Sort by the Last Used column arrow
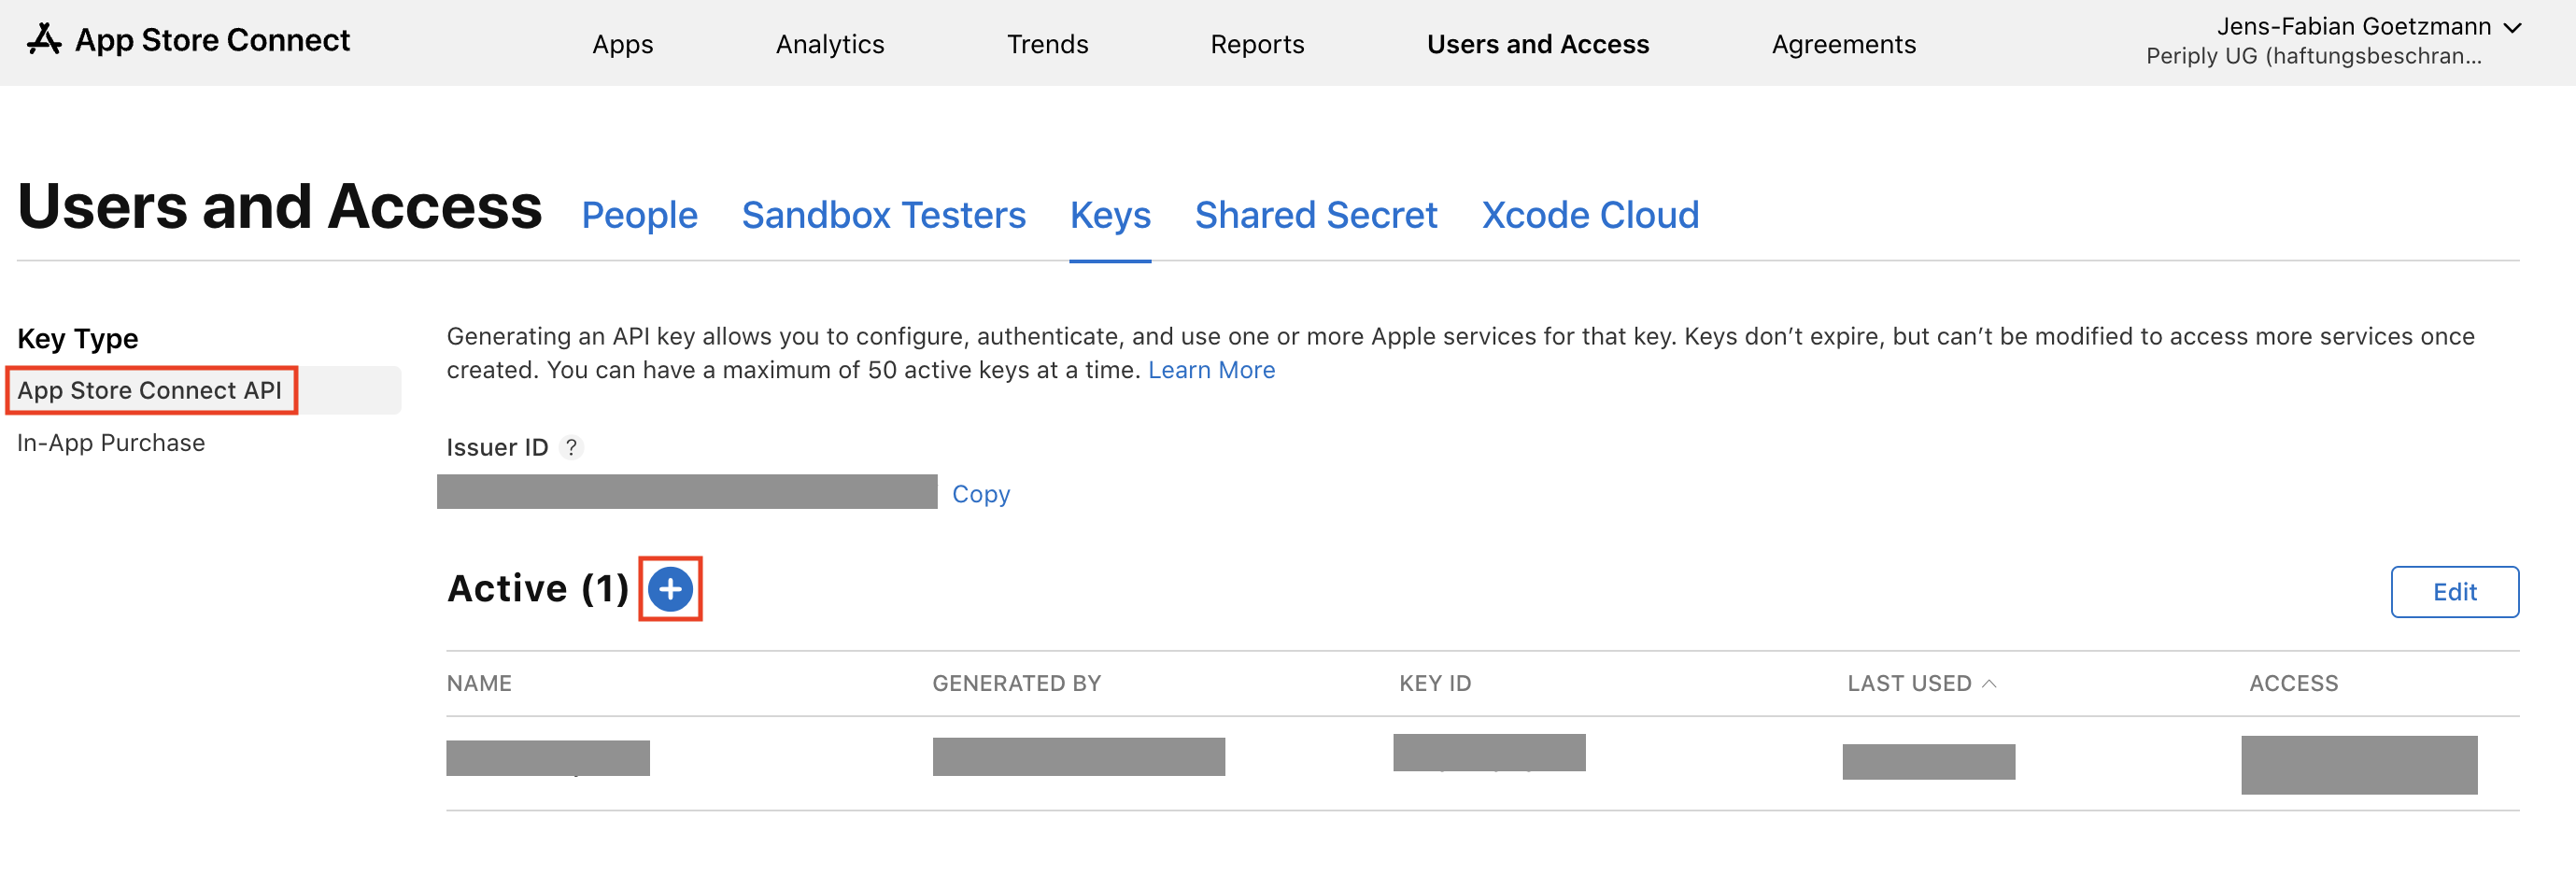 1989,683
